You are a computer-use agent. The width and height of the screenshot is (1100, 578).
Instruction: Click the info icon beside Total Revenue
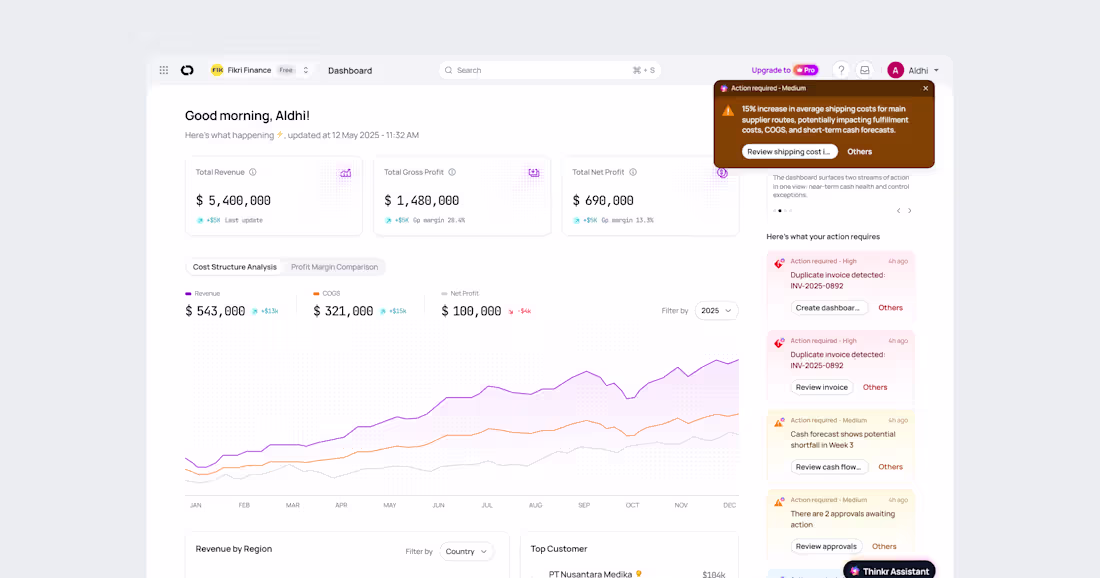[253, 172]
